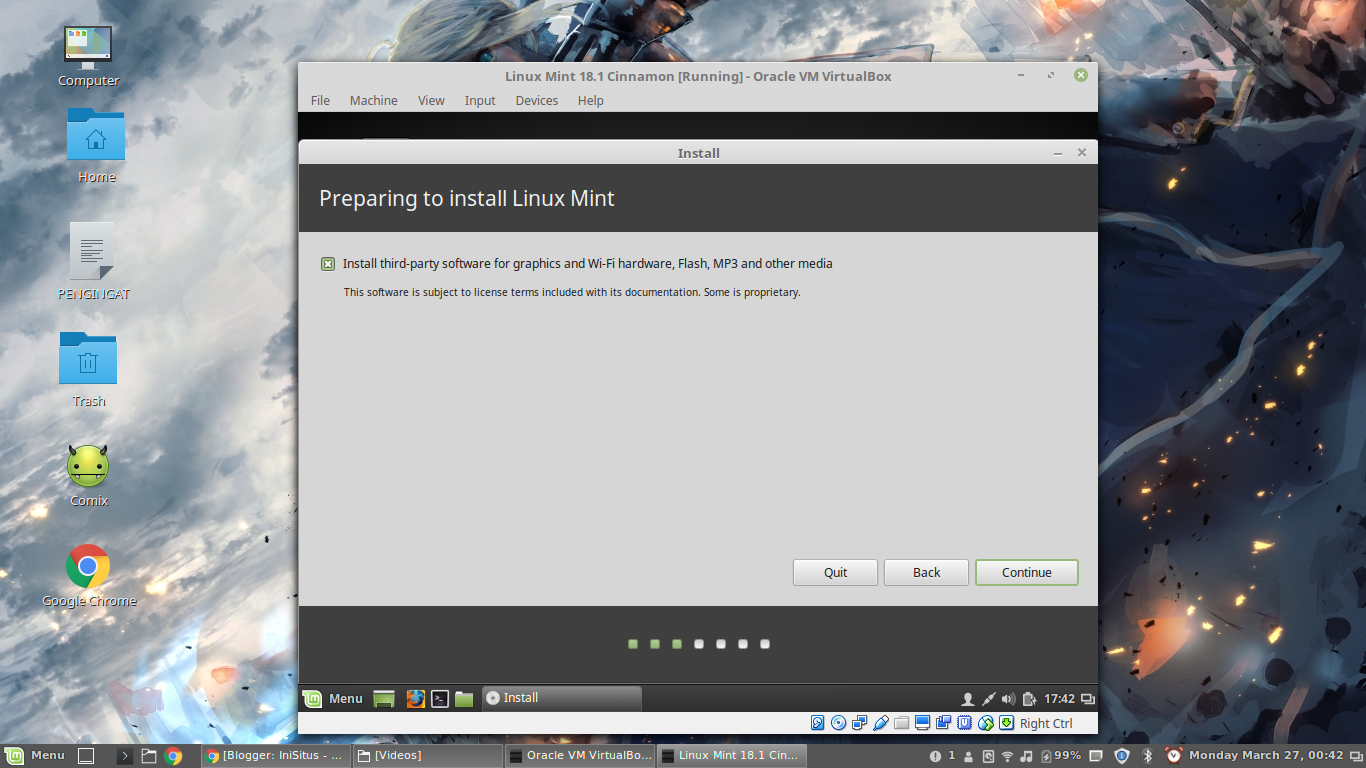Screen dimensions: 1366x768
Task: Click the Quit button in the installer
Action: point(835,572)
